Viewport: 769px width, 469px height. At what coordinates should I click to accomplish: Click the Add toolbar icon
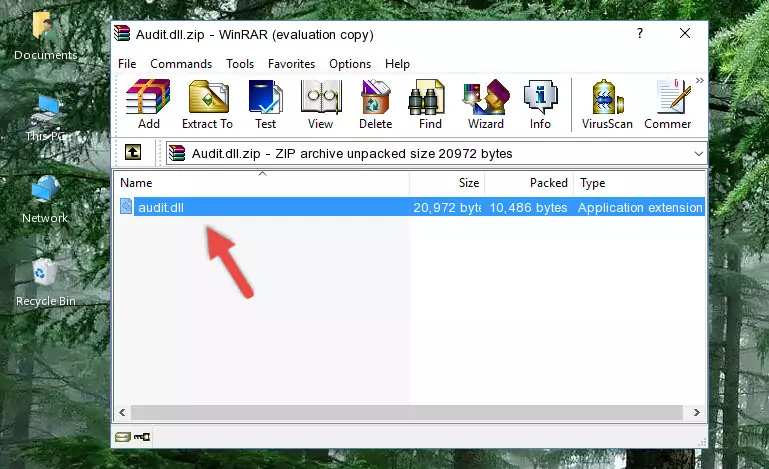click(148, 104)
